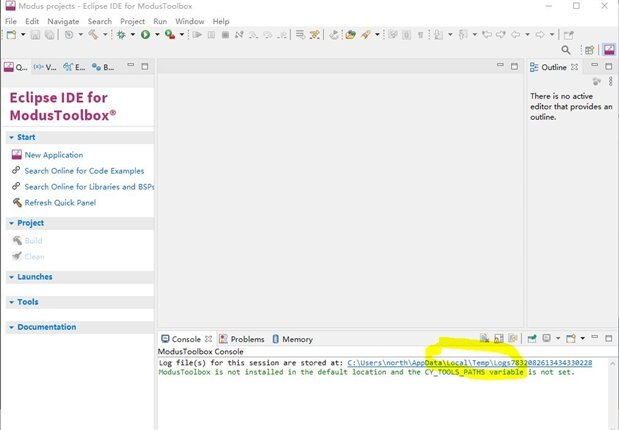Select the Variables V... tab
The image size is (619, 430).
click(x=45, y=67)
